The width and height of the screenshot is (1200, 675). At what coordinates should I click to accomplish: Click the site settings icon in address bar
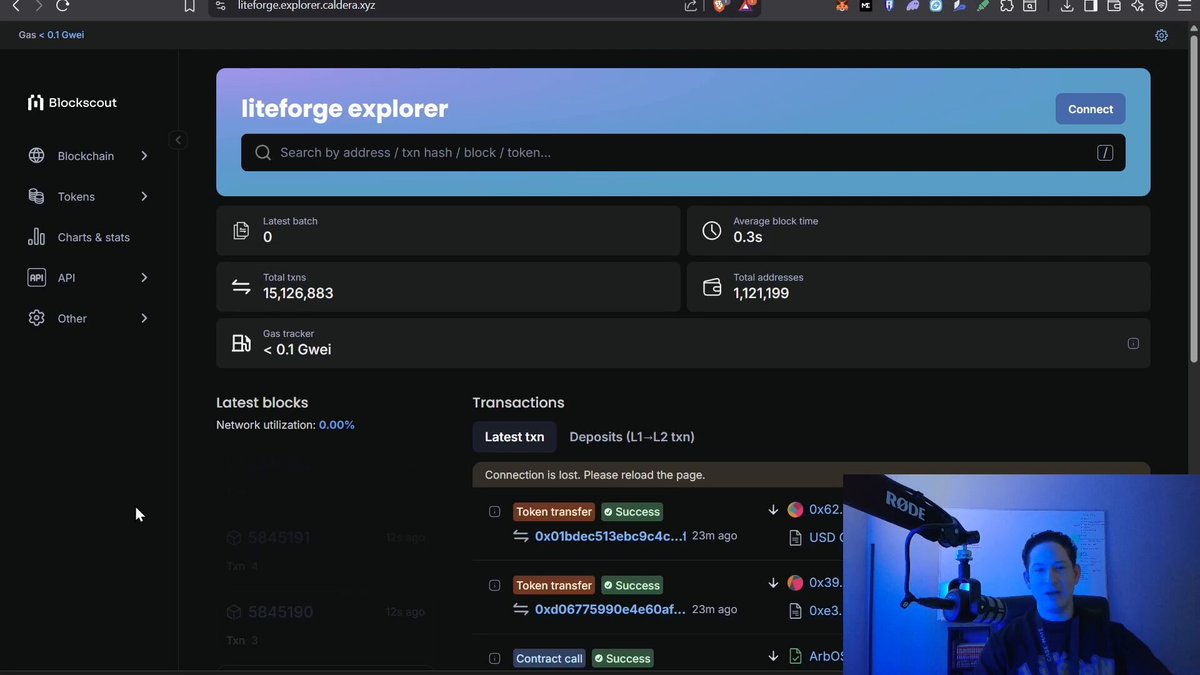coord(222,5)
